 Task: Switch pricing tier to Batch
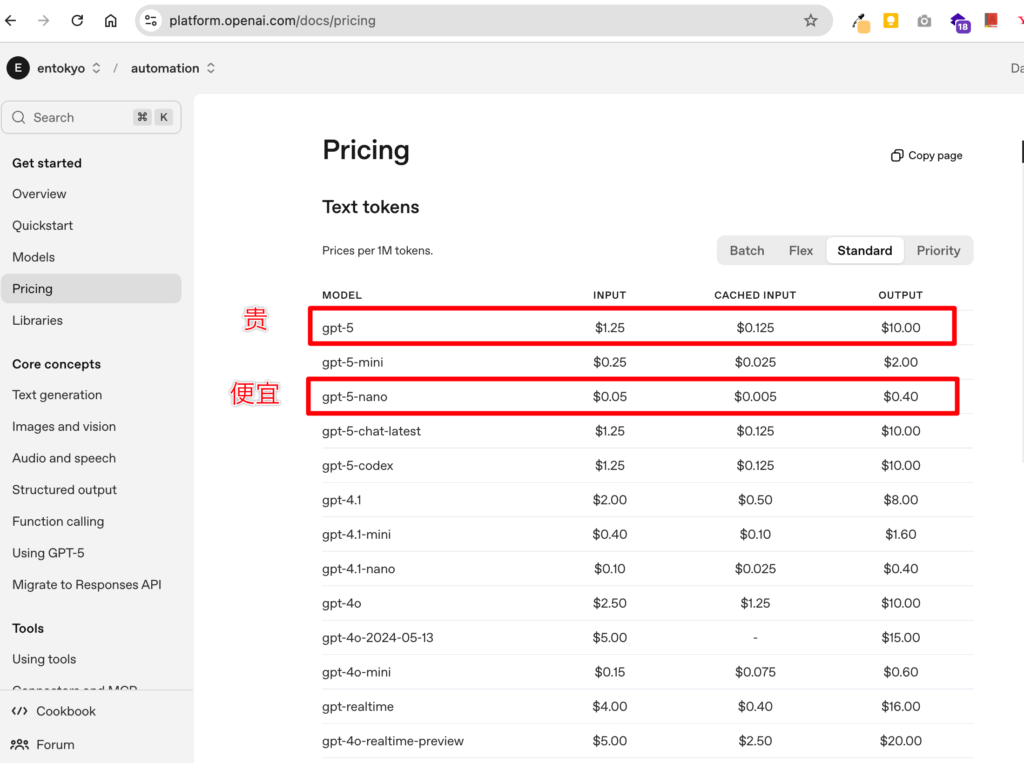[x=746, y=251]
